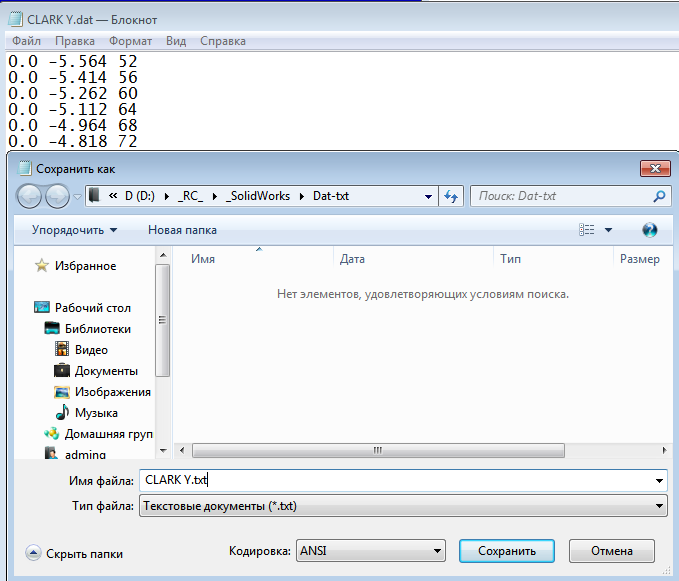
Task: Open the Кодировка ANSI dropdown
Action: [371, 551]
